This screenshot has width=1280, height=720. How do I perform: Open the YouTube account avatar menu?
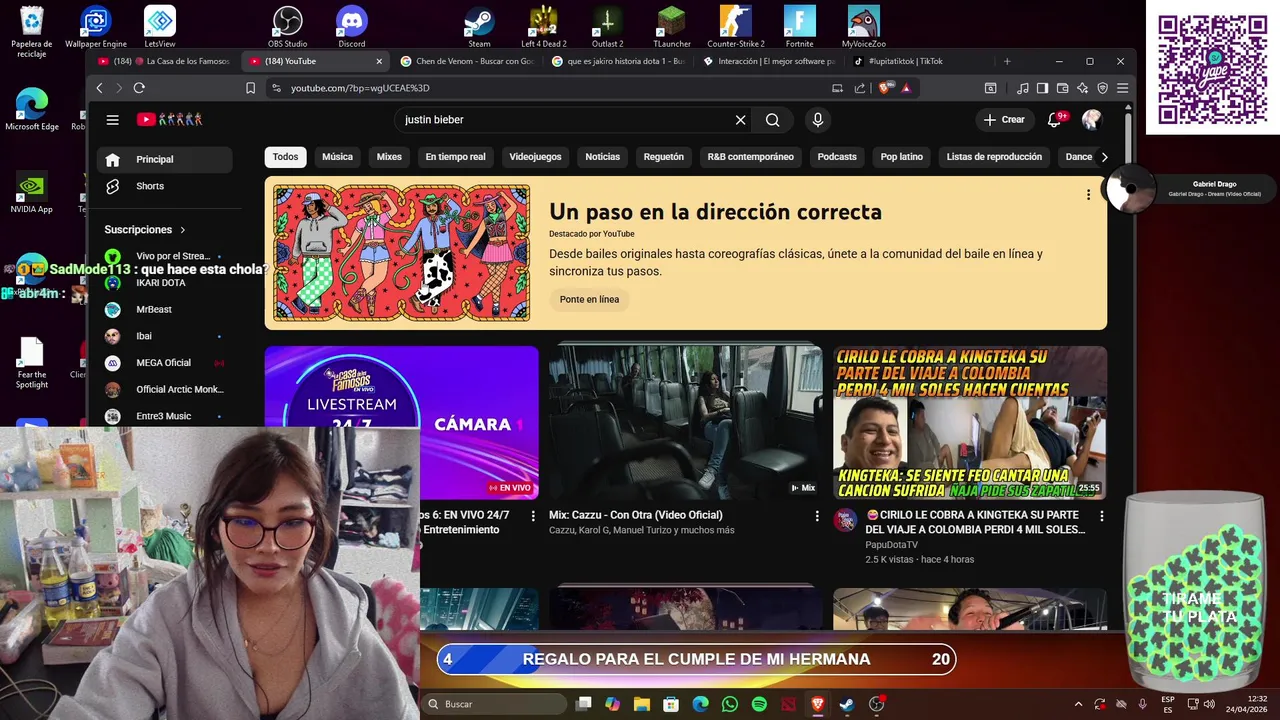pos(1091,120)
